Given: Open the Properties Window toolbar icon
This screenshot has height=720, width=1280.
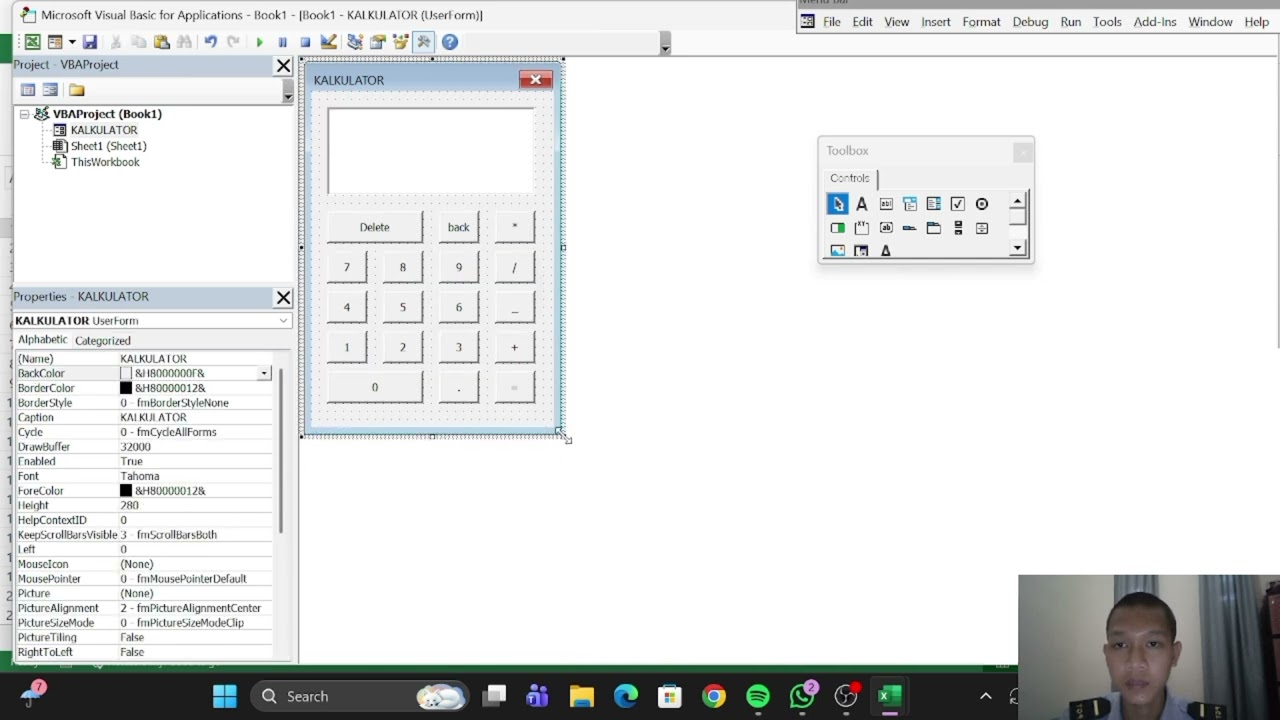Looking at the screenshot, I should pos(378,42).
